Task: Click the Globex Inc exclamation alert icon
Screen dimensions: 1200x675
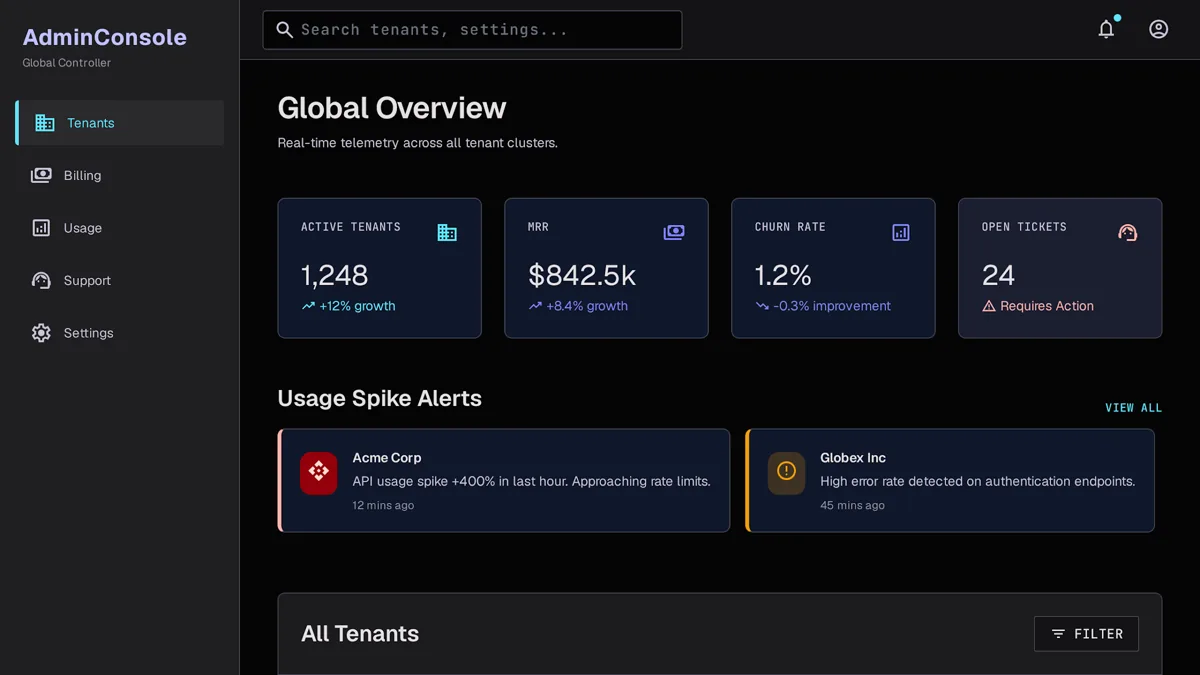Action: point(786,473)
